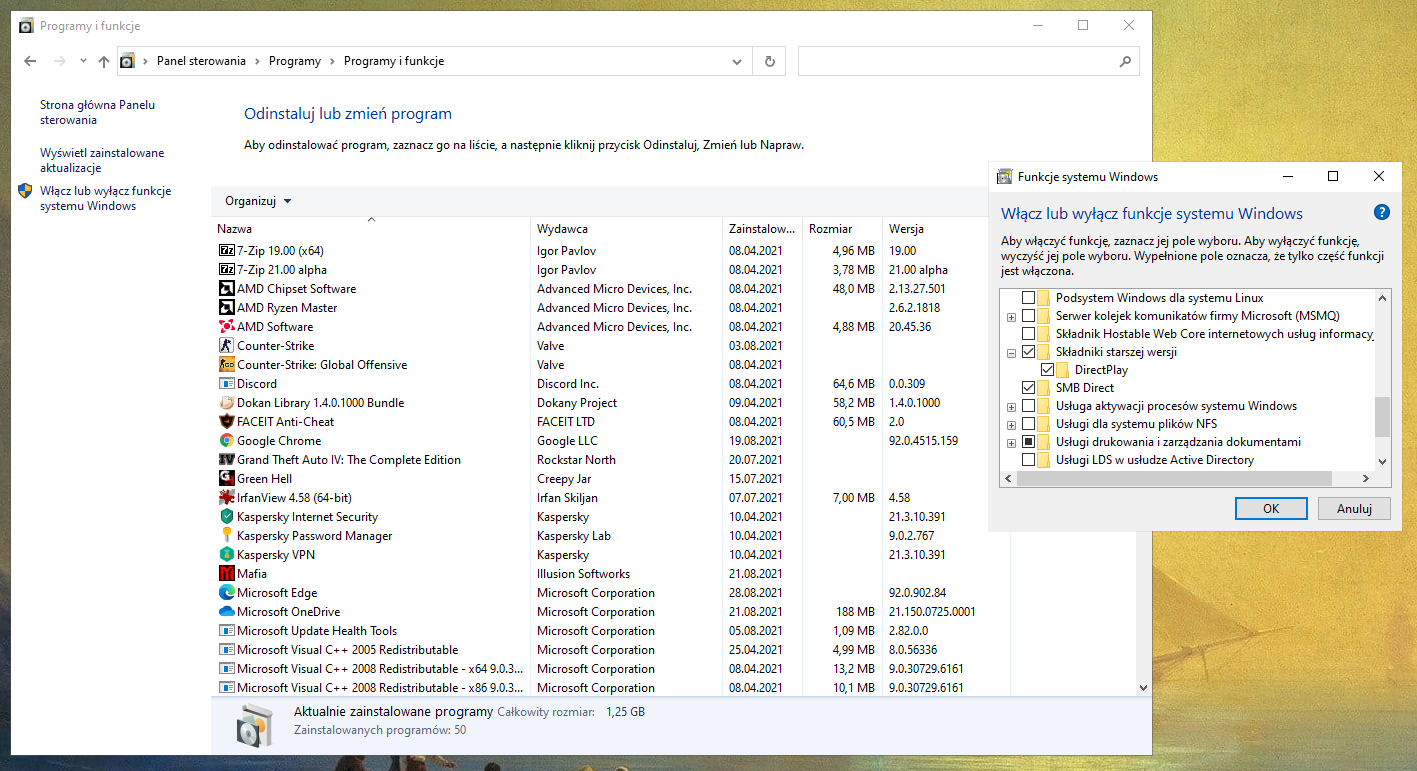1417x771 pixels.
Task: Open Wyświetl zainstalowane aktualizacje link
Action: point(102,161)
